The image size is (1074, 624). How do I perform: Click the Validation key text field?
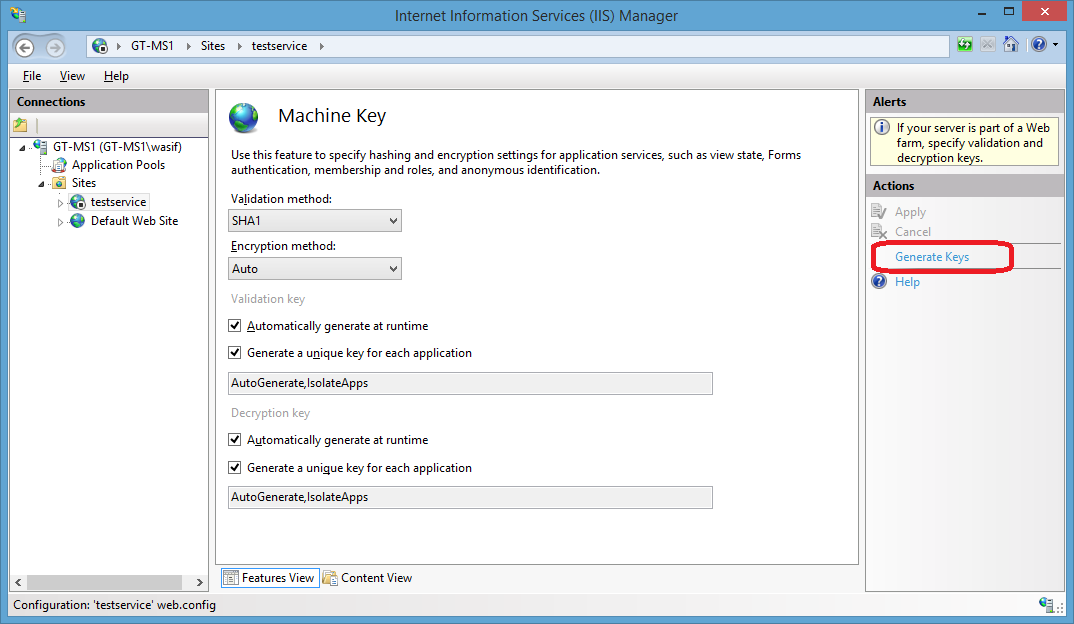[x=470, y=383]
